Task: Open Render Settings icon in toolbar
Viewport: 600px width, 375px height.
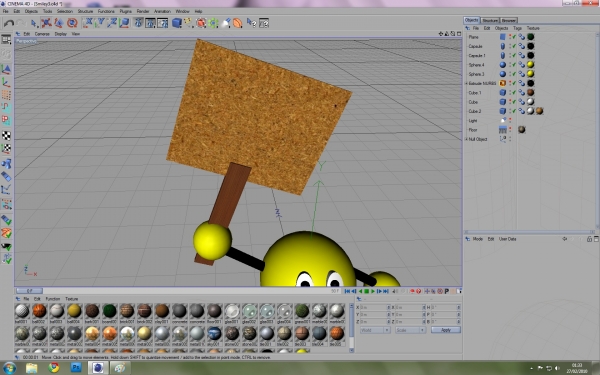Action: (x=163, y=23)
